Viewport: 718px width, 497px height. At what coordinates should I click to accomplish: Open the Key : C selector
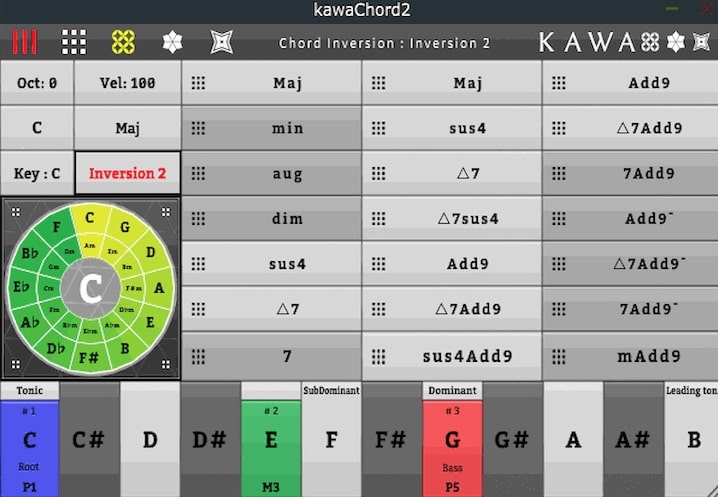tap(37, 173)
